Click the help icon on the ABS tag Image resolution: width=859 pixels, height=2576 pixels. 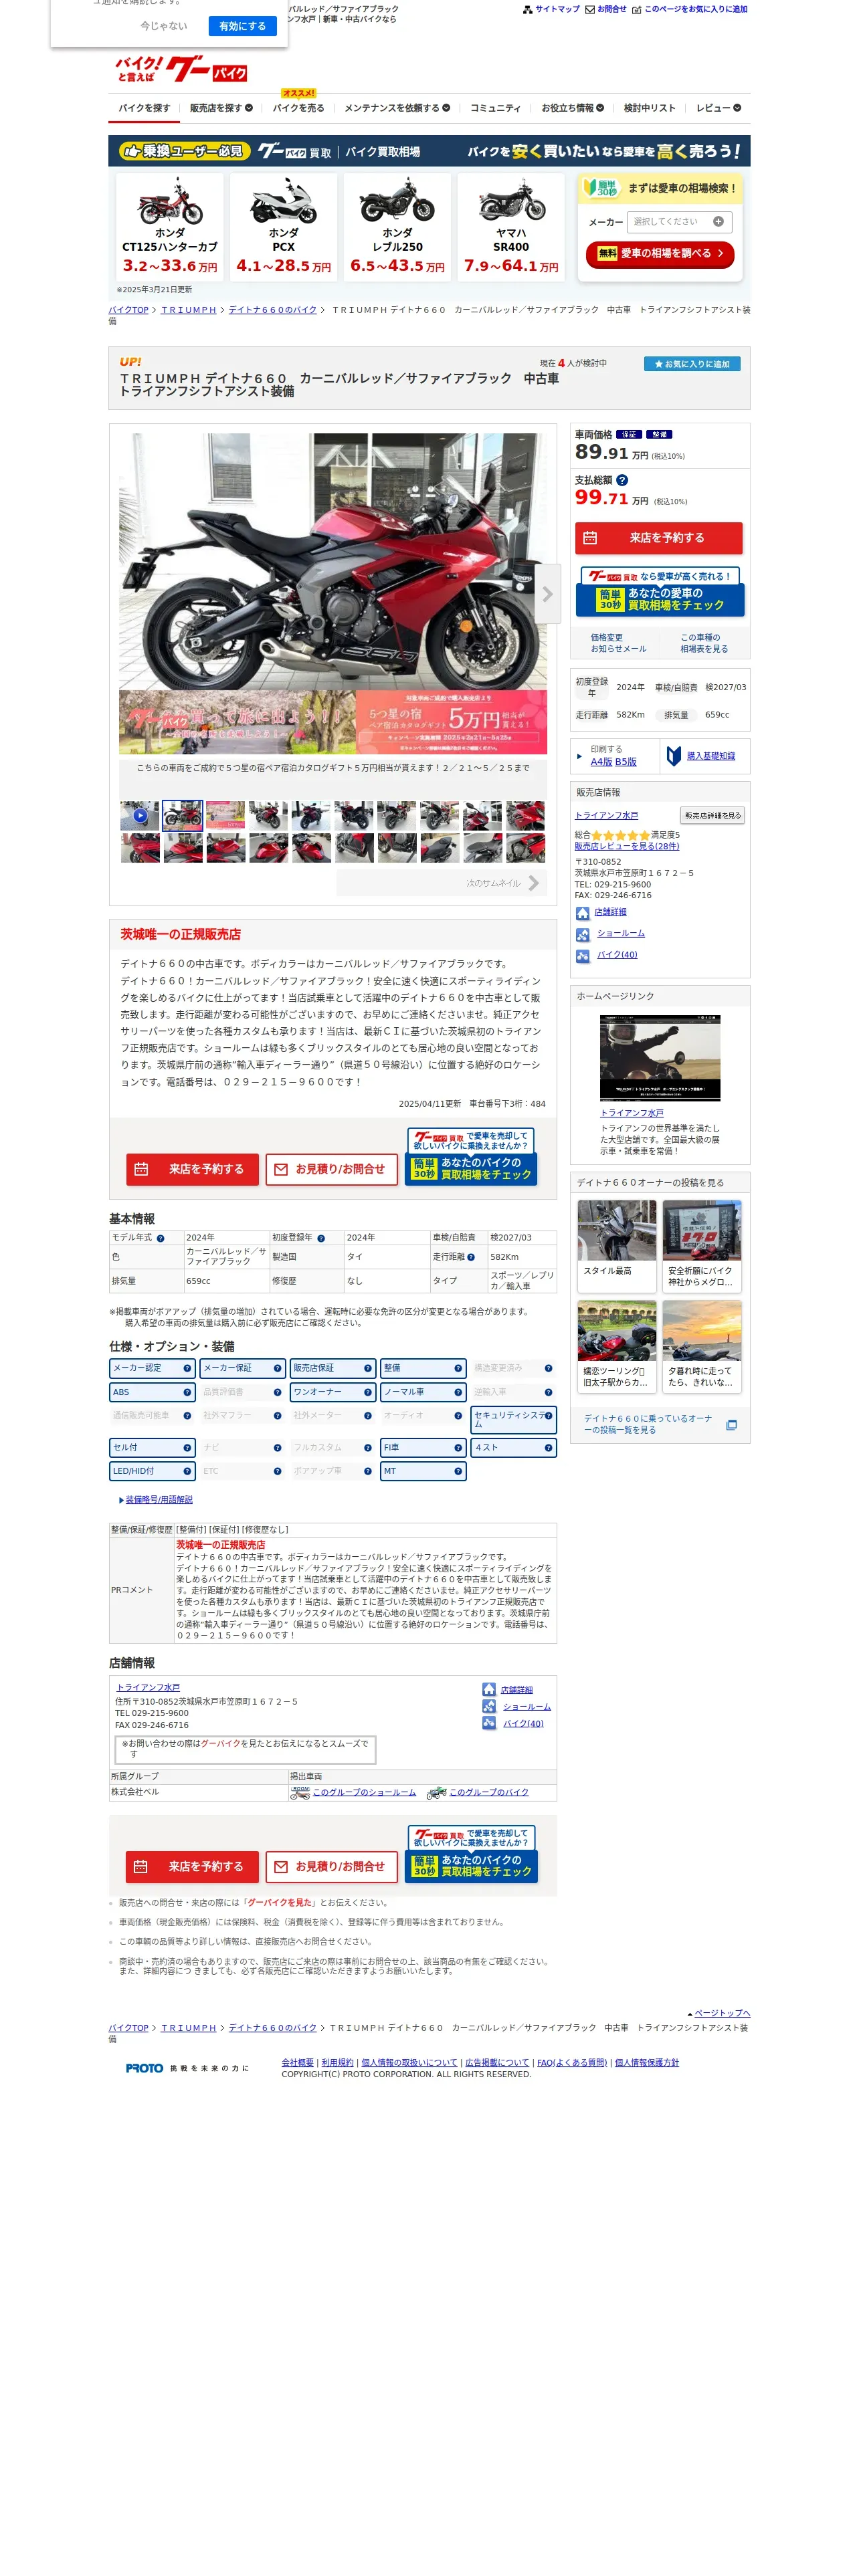click(187, 1392)
